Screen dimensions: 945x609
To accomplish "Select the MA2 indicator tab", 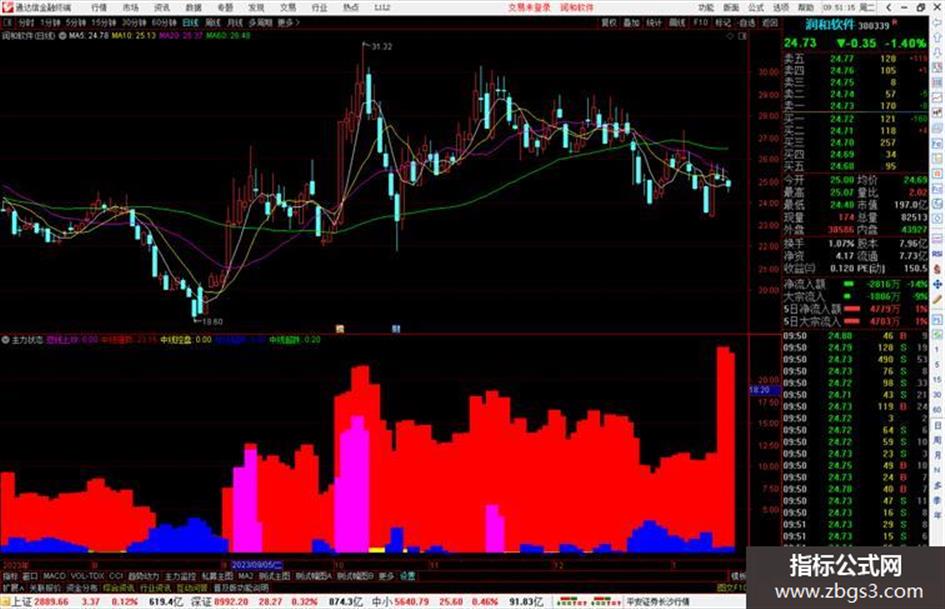I will [245, 576].
